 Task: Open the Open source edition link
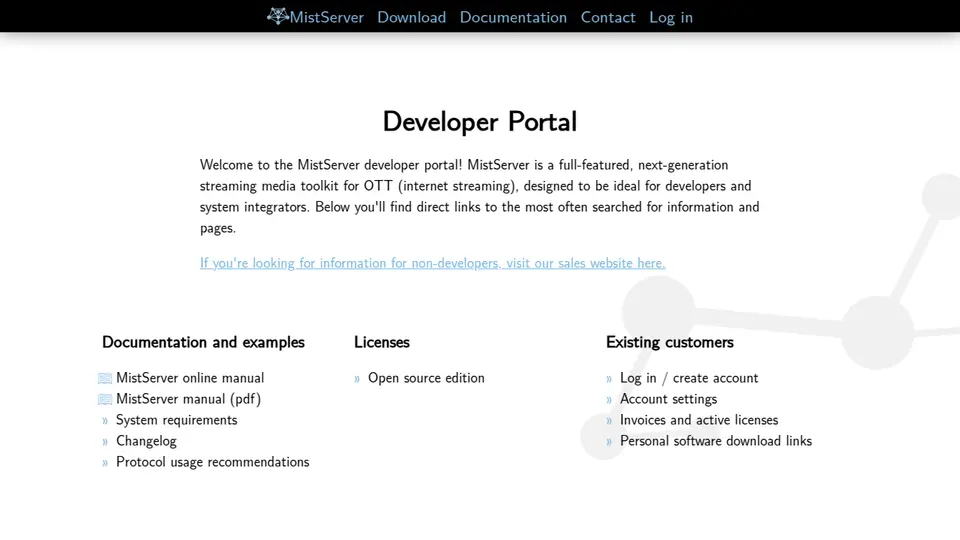426,378
